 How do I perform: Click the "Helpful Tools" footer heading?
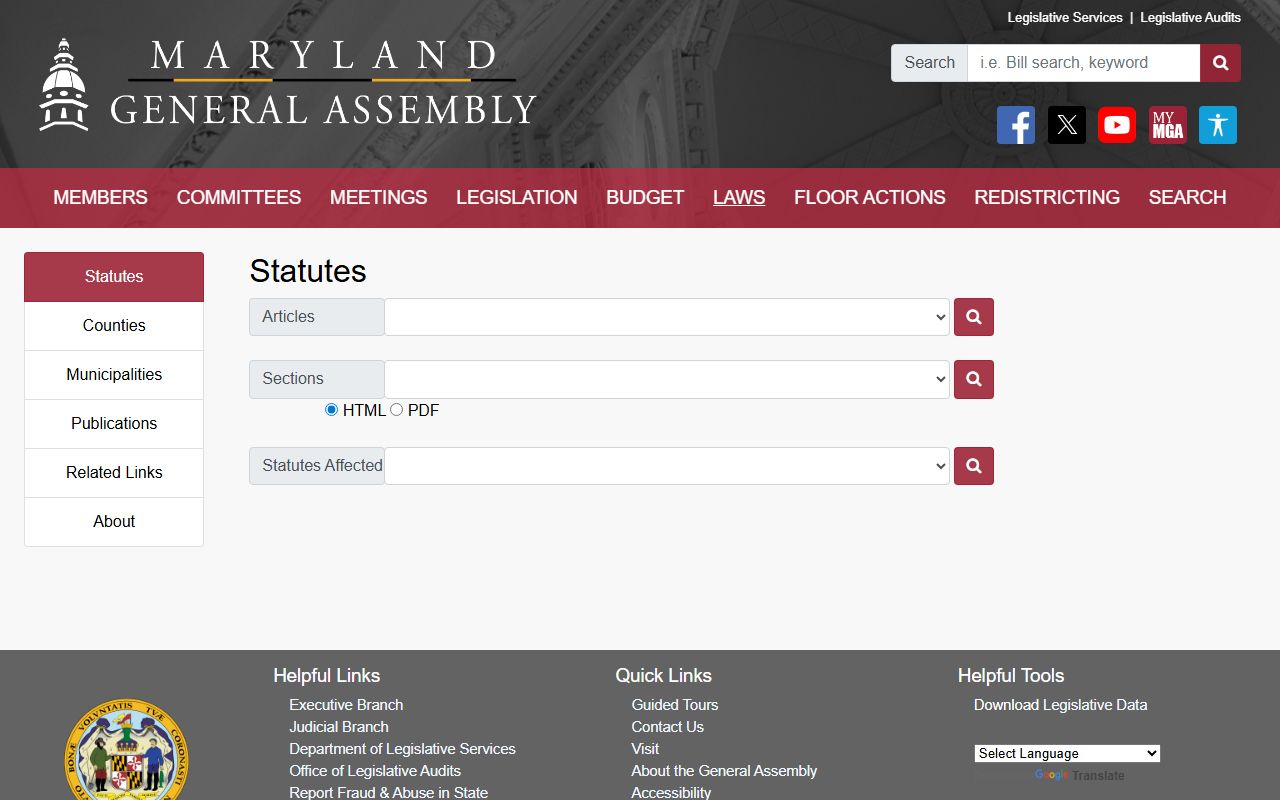point(1011,676)
